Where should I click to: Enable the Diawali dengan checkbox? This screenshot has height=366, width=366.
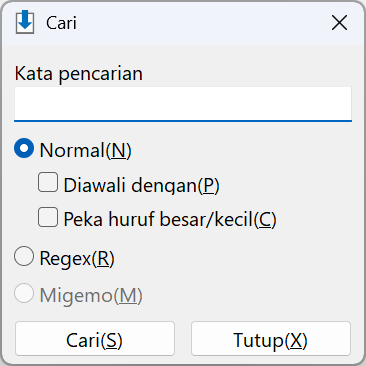point(48,182)
